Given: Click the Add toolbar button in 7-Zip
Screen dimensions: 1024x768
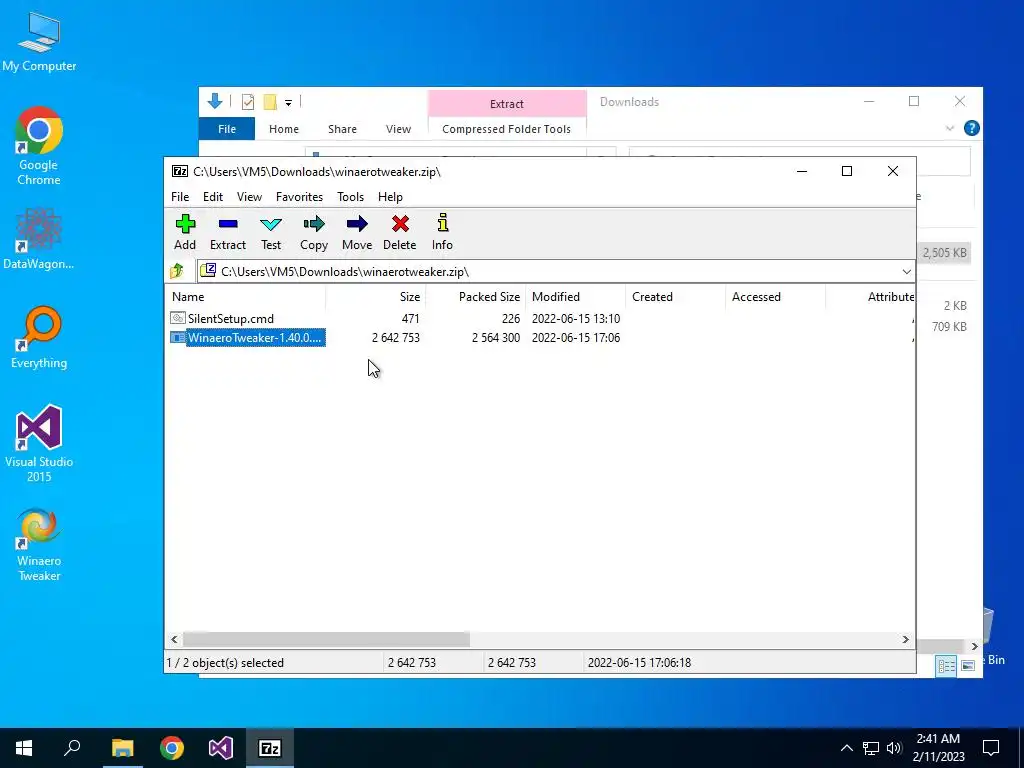Looking at the screenshot, I should pyautogui.click(x=185, y=232).
